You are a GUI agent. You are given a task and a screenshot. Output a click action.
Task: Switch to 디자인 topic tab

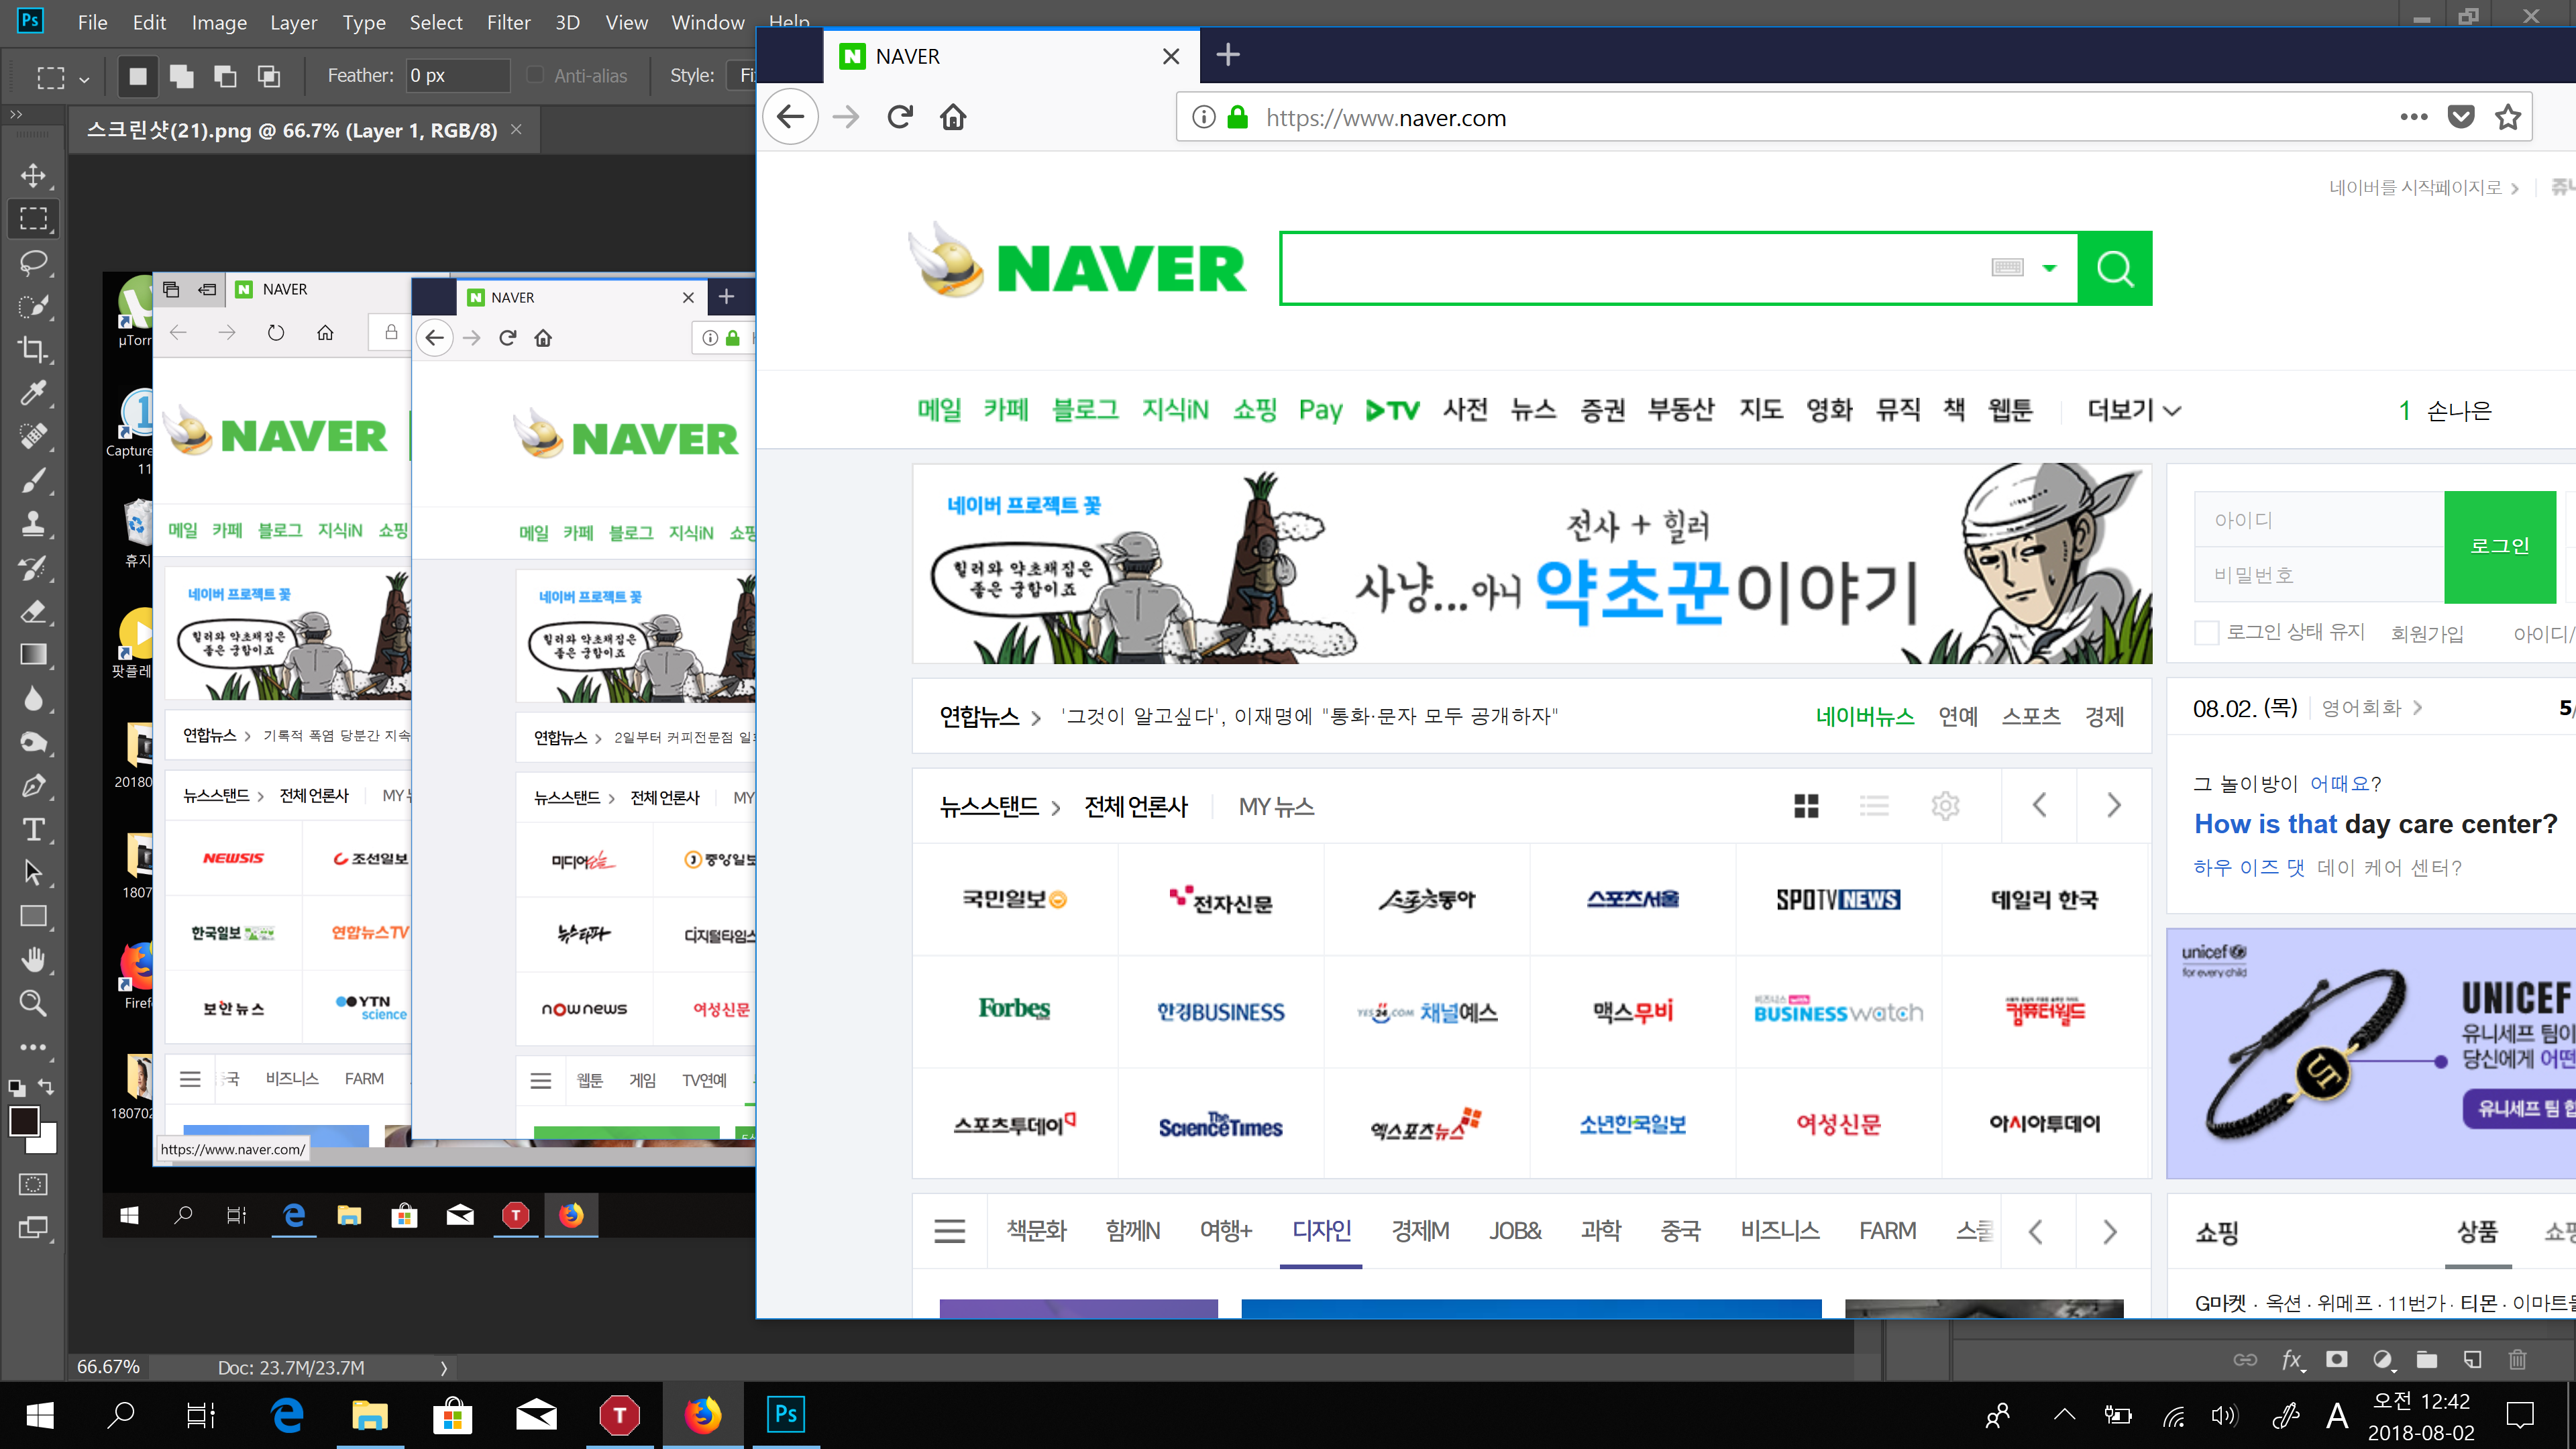[1321, 1231]
